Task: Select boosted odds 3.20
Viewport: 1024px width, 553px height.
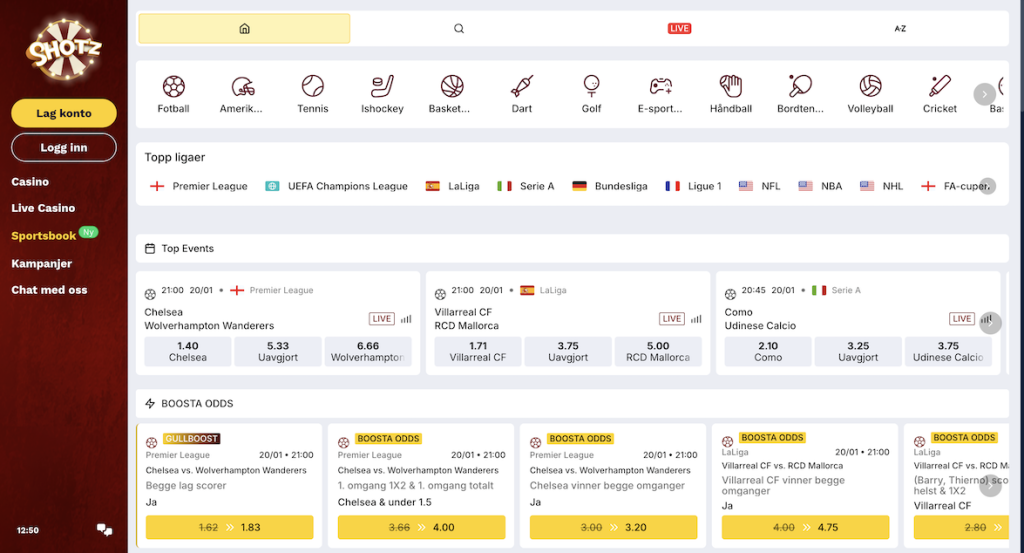Action: (613, 527)
